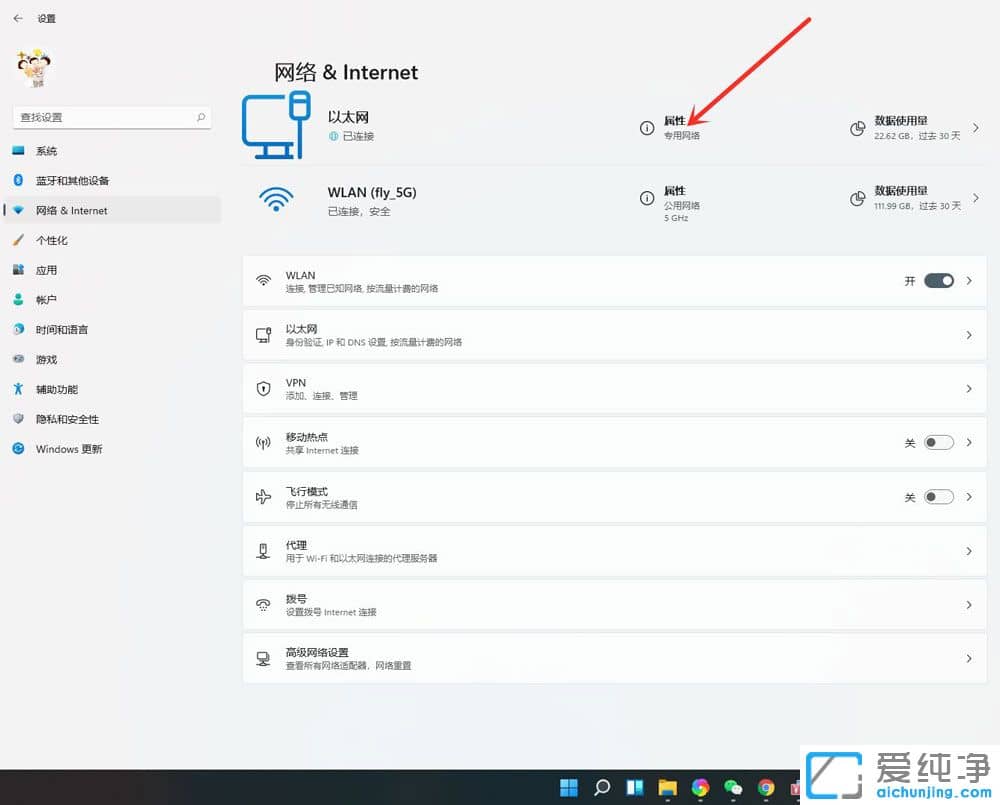Open the 高级网络设置 row

tap(615, 659)
